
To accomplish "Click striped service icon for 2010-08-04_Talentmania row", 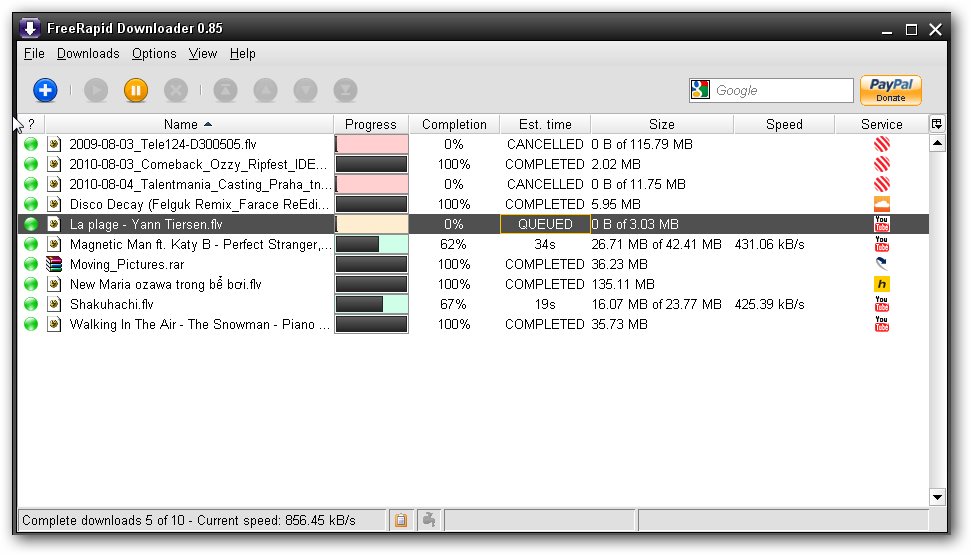I will (x=882, y=184).
